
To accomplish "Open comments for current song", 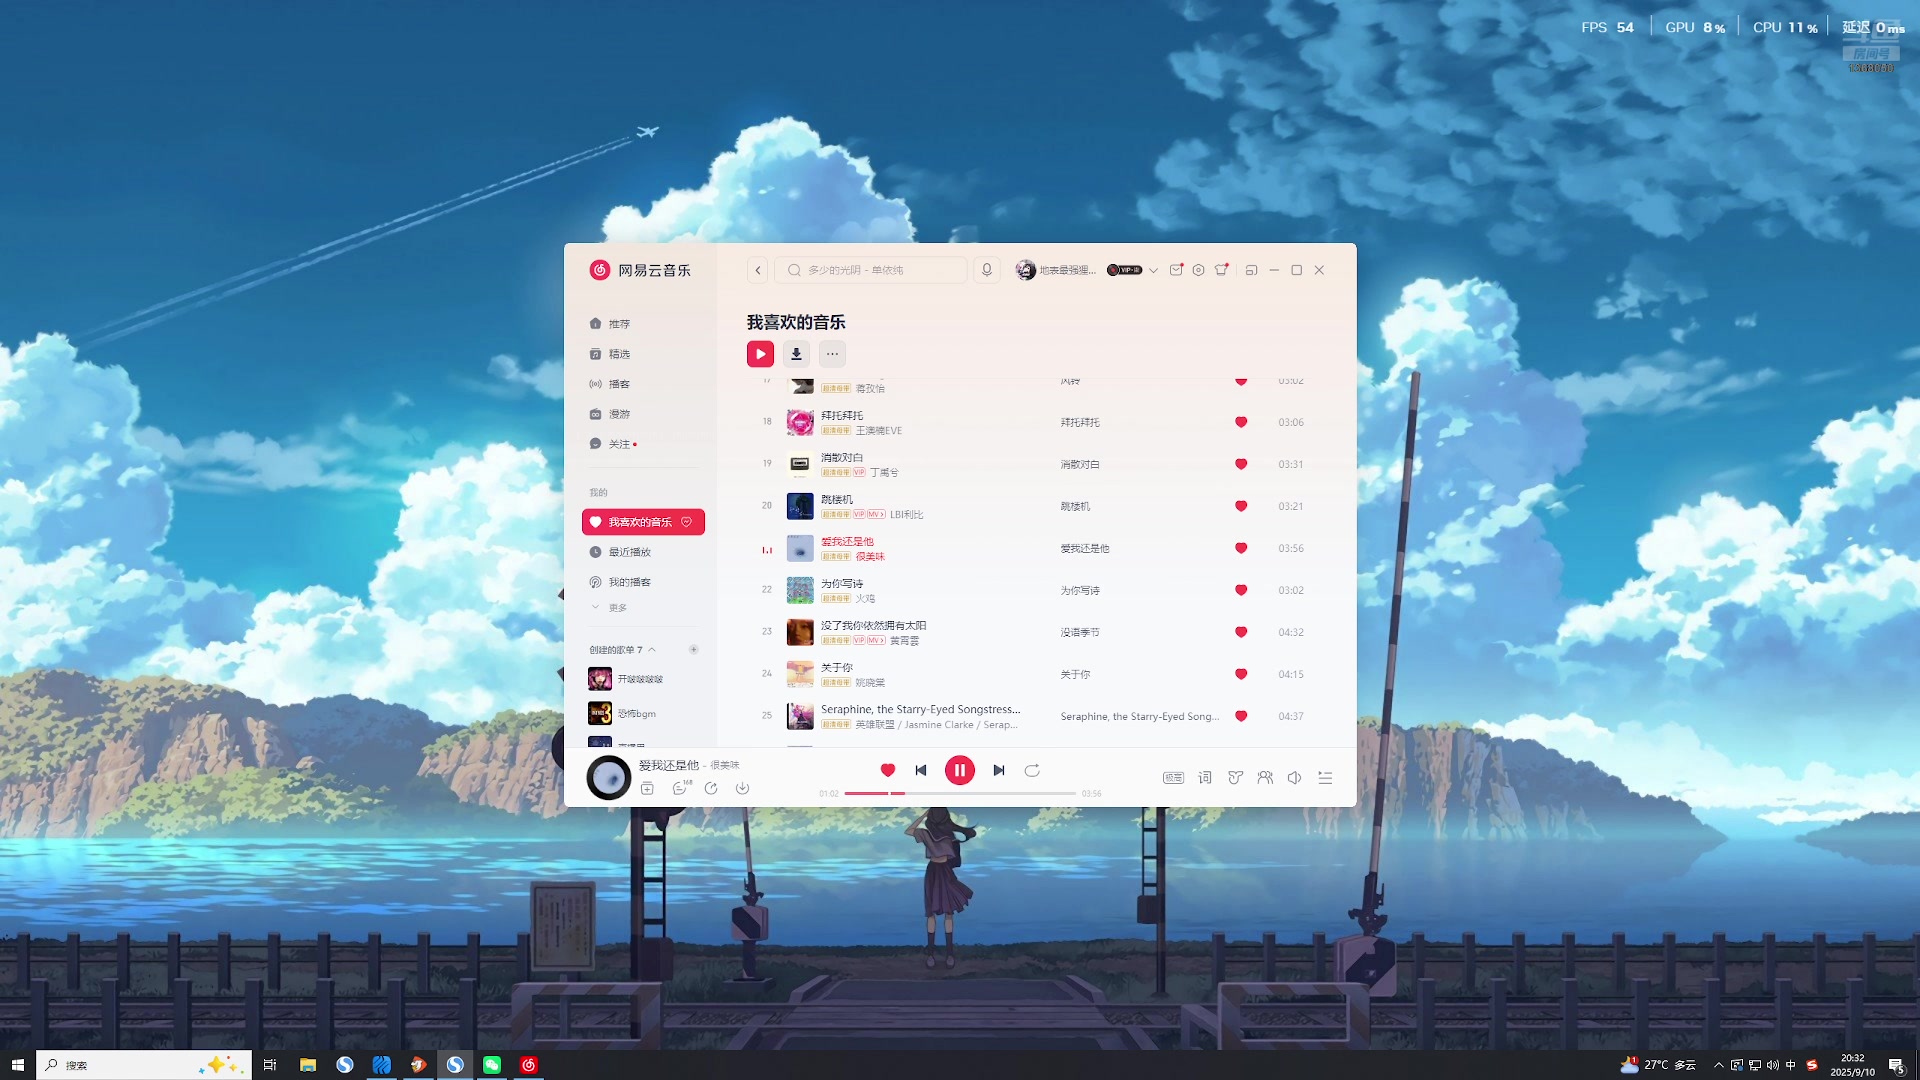I will 680,788.
